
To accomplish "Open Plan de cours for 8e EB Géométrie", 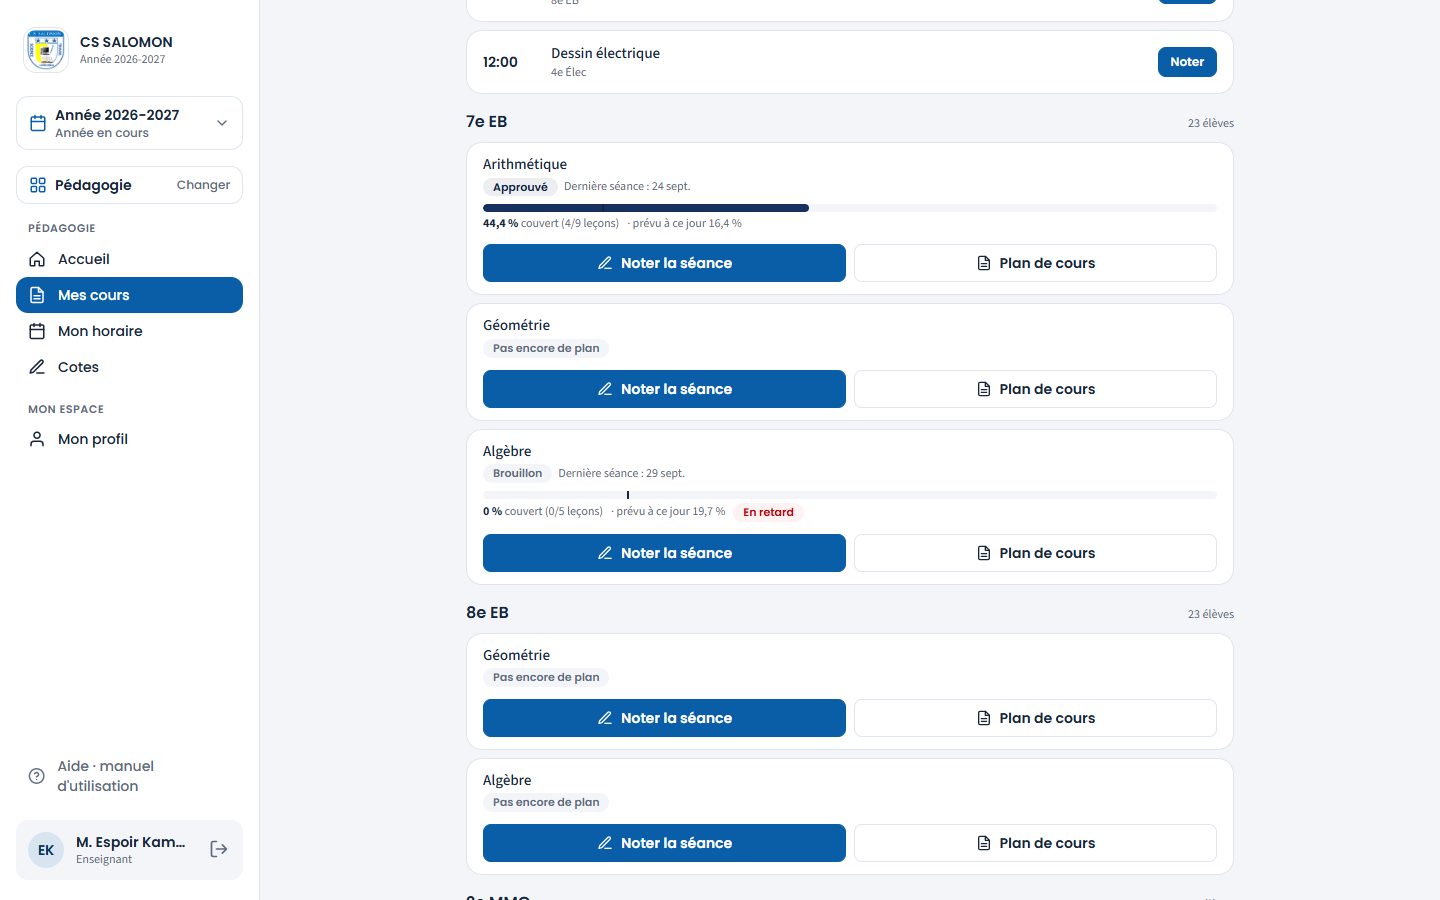I will click(1035, 718).
